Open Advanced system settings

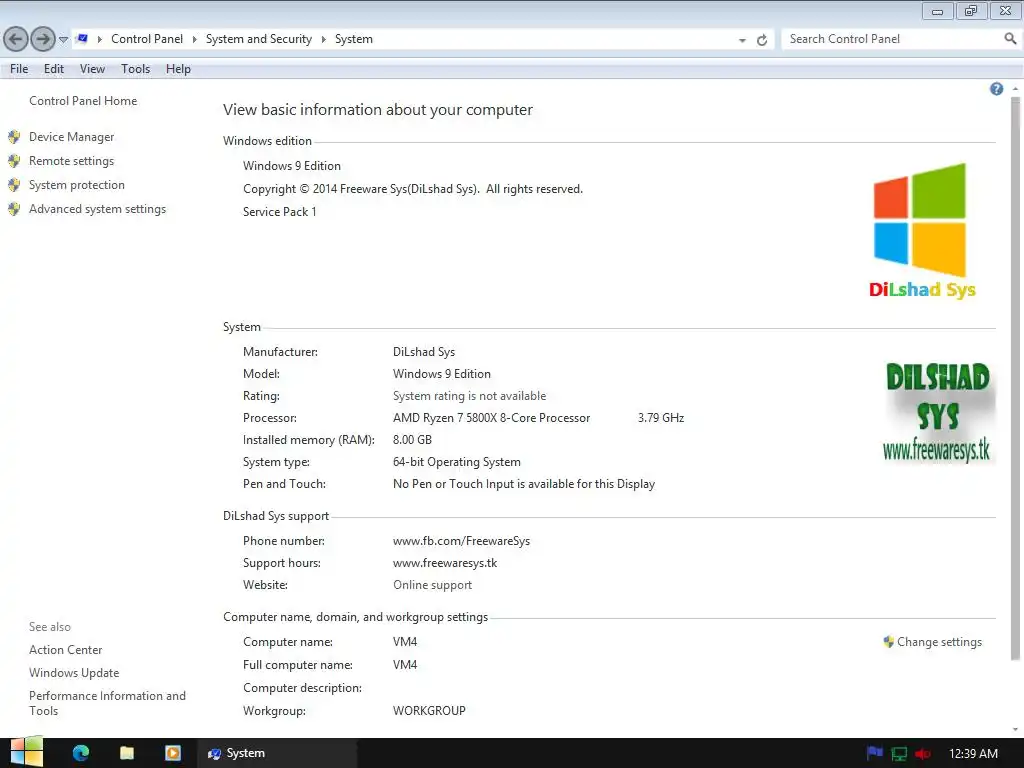(97, 209)
